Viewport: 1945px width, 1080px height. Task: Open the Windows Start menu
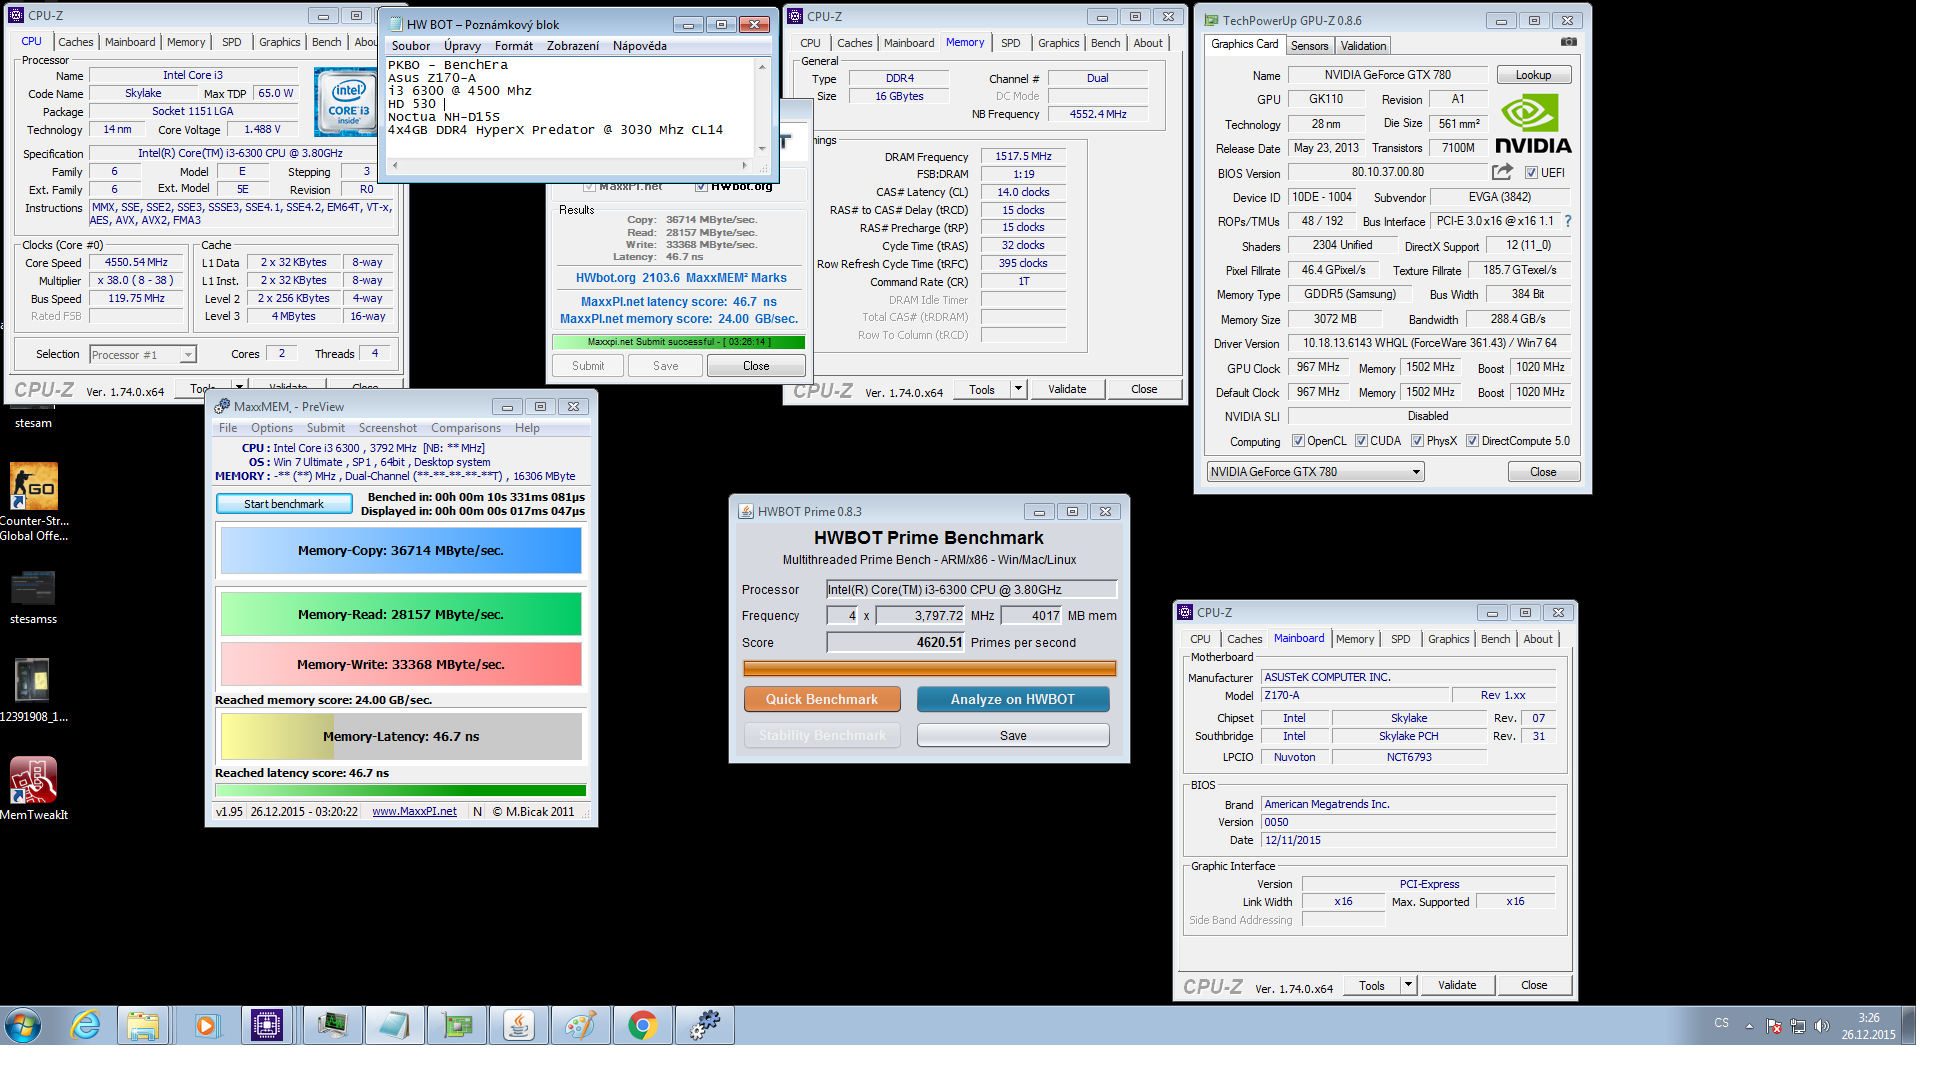(x=23, y=1026)
